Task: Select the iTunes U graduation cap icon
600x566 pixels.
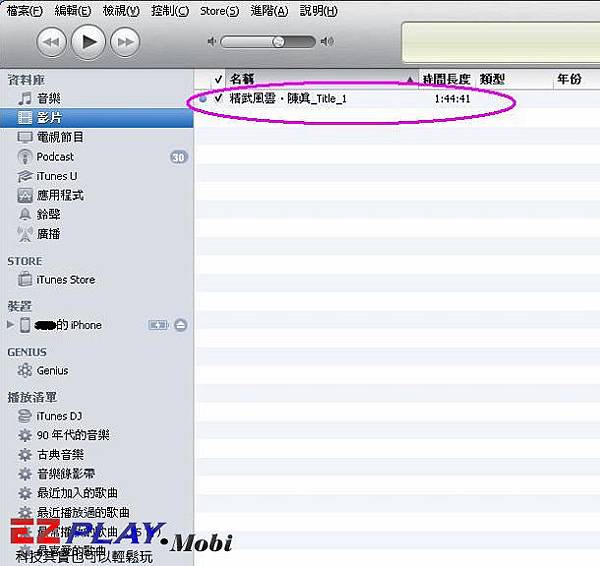Action: (25, 176)
